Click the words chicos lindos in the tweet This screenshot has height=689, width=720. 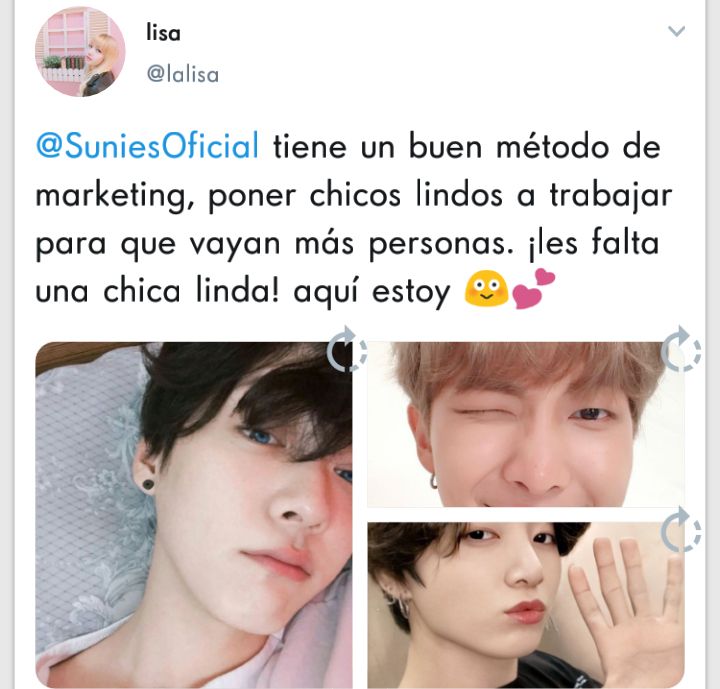[406, 195]
